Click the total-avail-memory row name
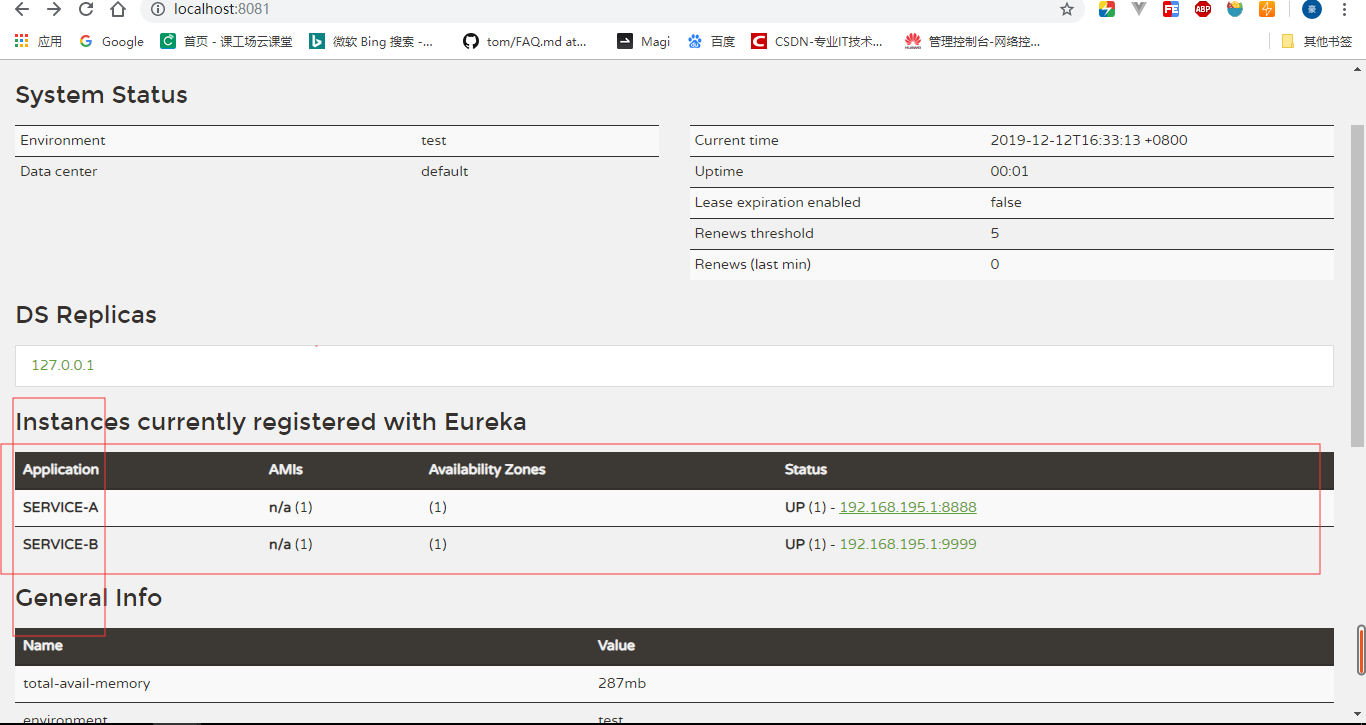1366x725 pixels. 87,684
